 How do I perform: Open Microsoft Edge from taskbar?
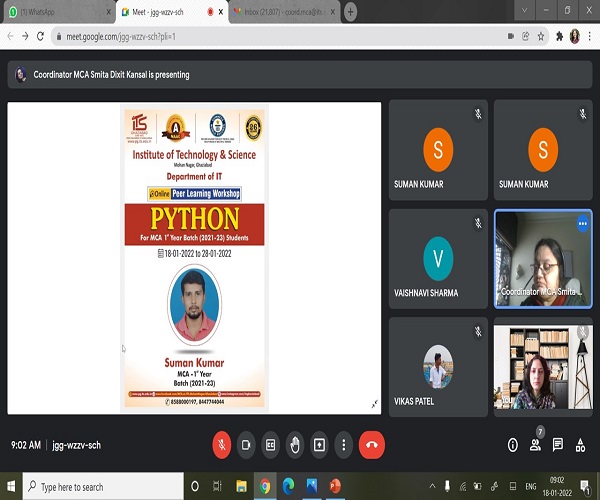[x=288, y=486]
